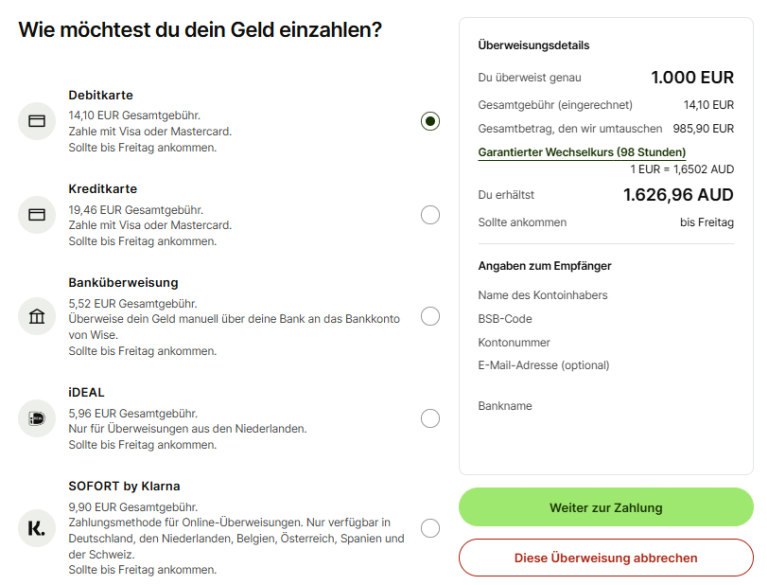Select the Debitkarte radio button
The image size is (767, 585).
430,121
